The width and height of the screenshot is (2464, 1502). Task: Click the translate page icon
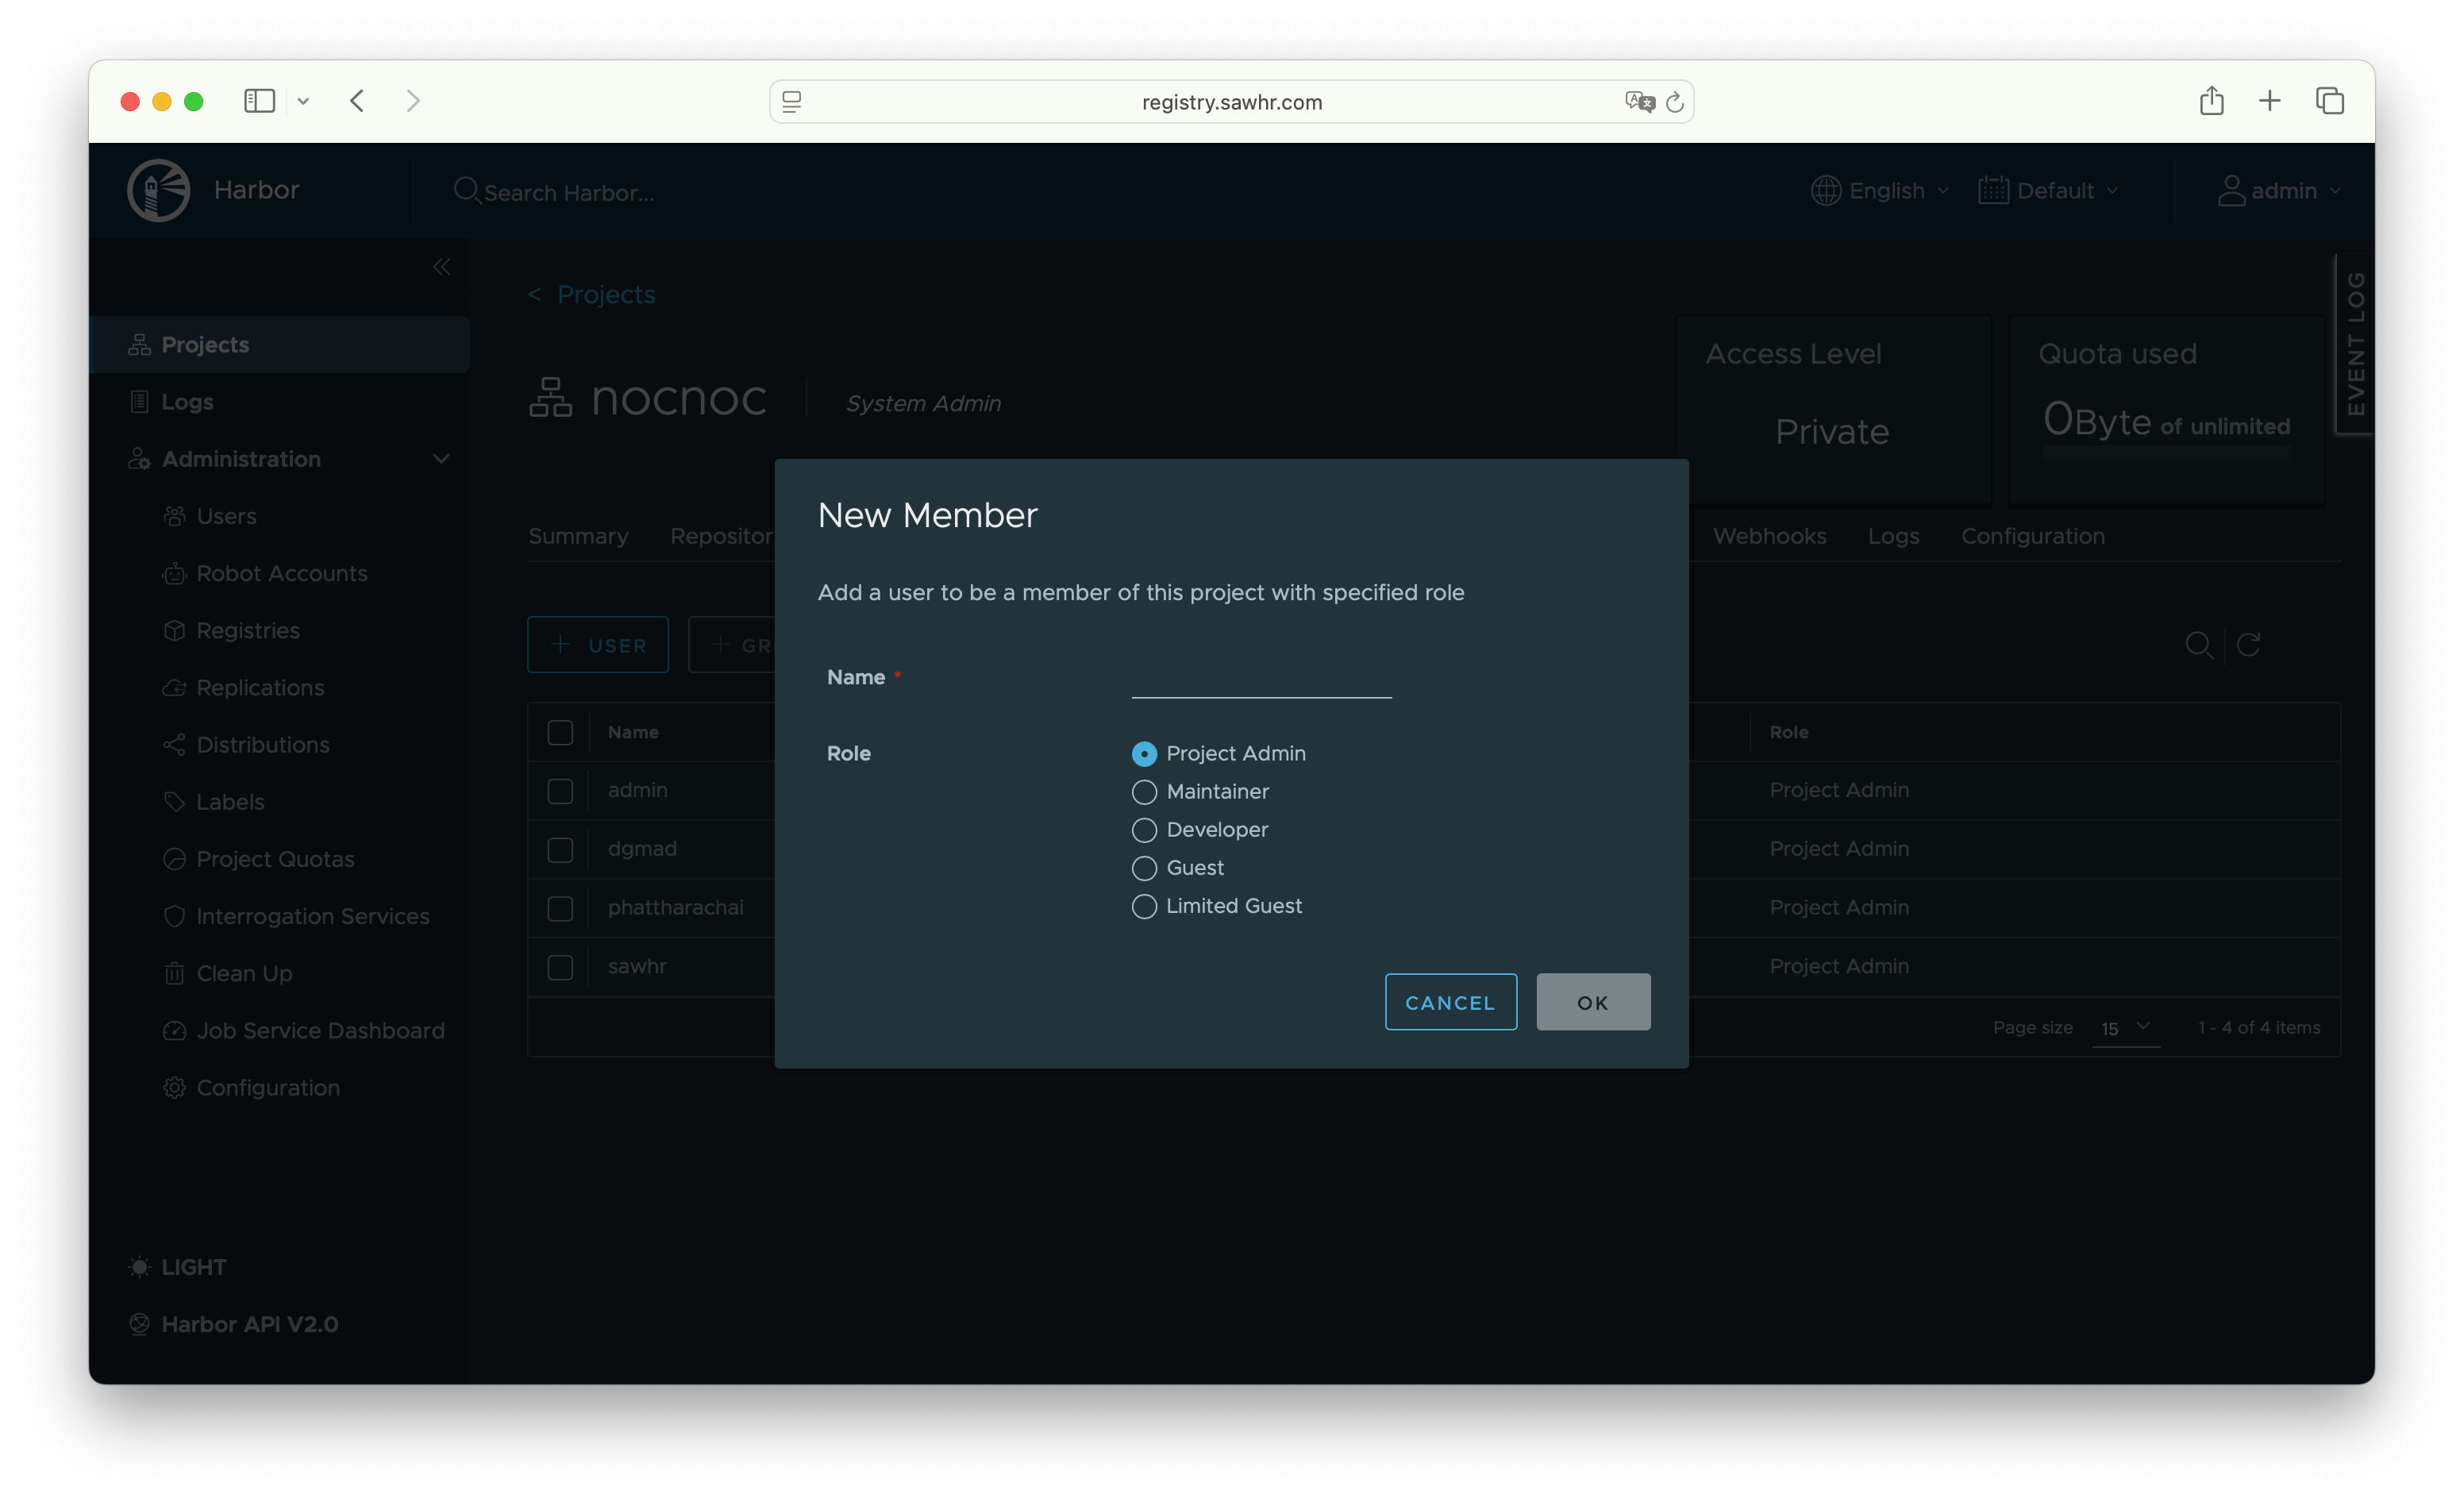point(1639,102)
